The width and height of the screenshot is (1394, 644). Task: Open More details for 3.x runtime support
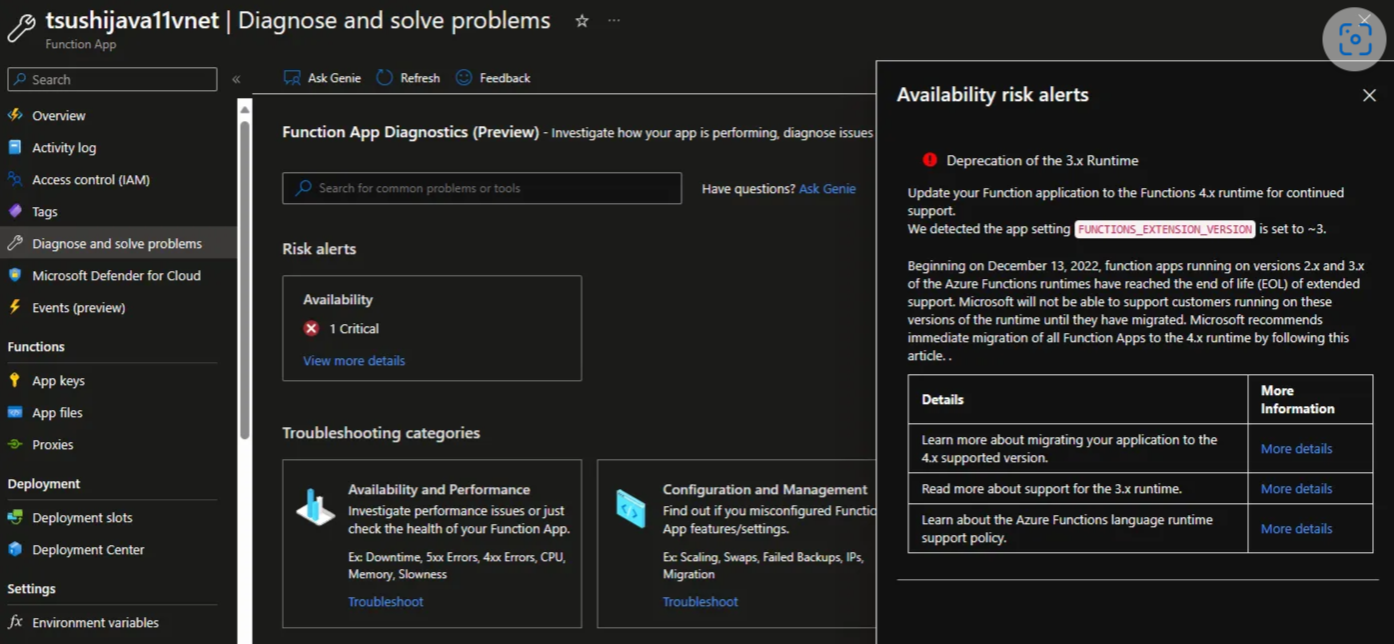(x=1296, y=489)
